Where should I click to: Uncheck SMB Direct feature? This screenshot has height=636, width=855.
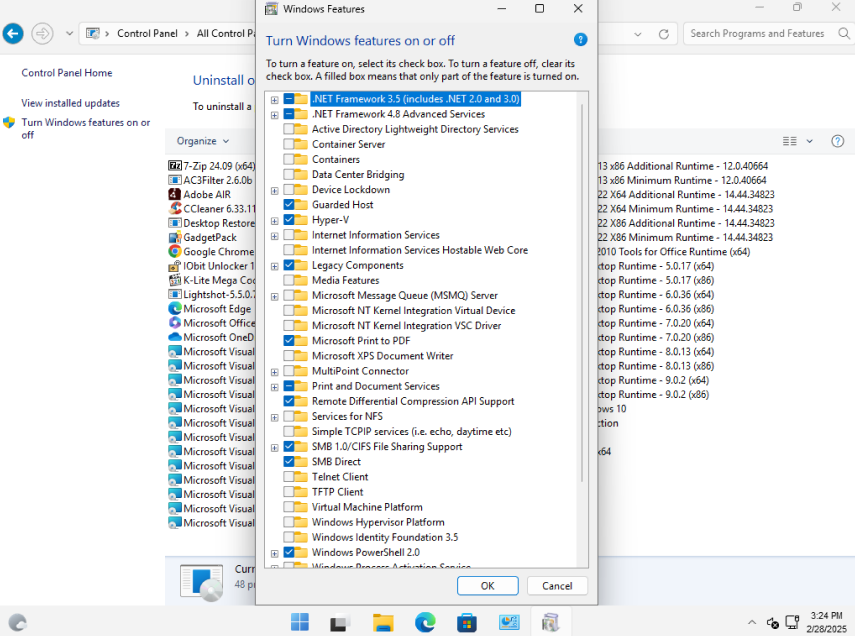288,461
